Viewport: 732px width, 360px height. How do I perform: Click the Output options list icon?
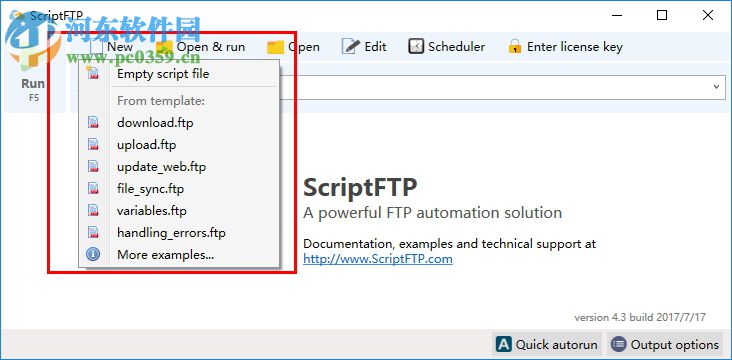pyautogui.click(x=619, y=345)
